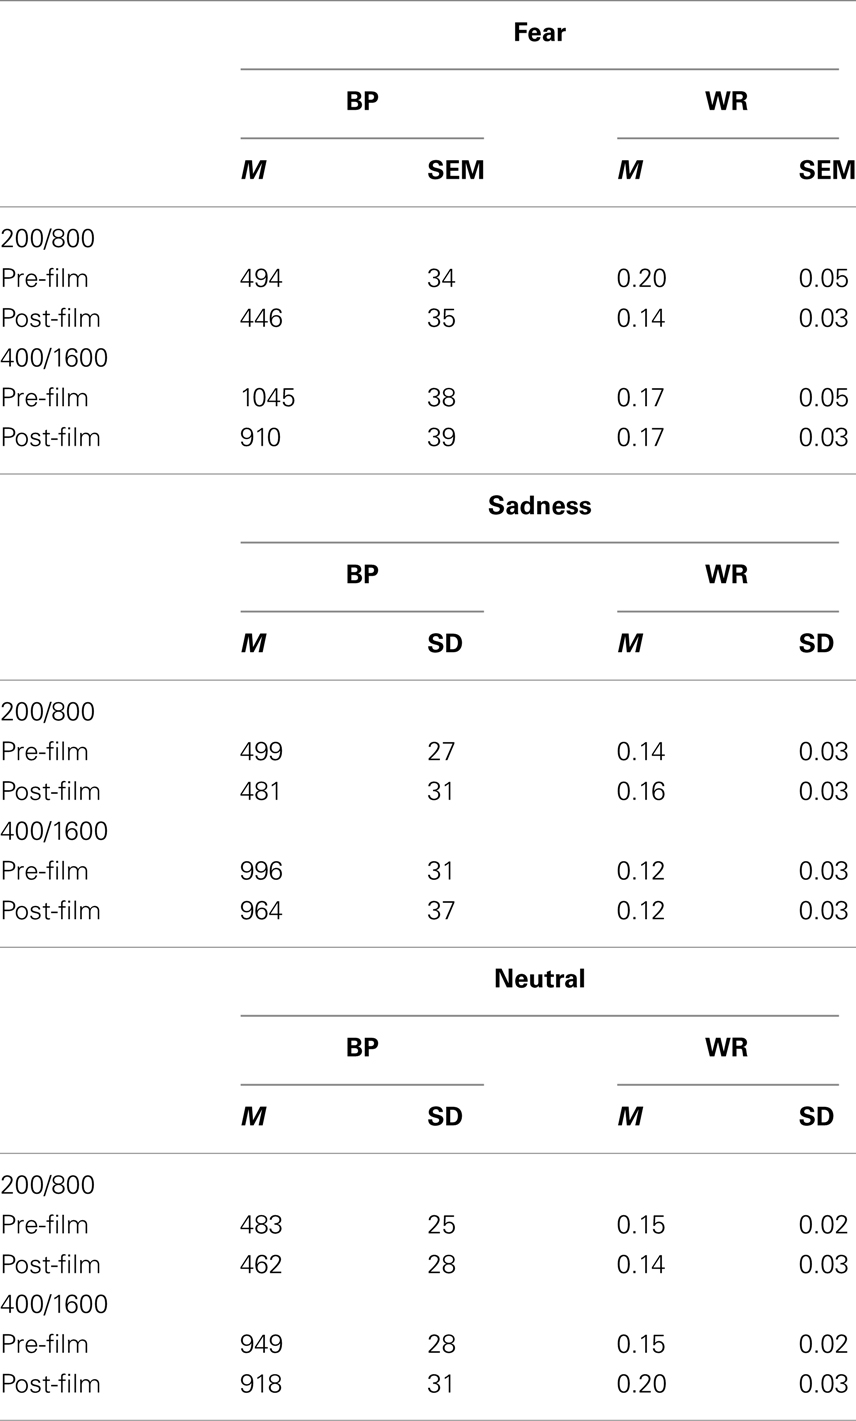Click the Neutral BP value 918
The height and width of the screenshot is (1421, 856).
[x=261, y=1384]
